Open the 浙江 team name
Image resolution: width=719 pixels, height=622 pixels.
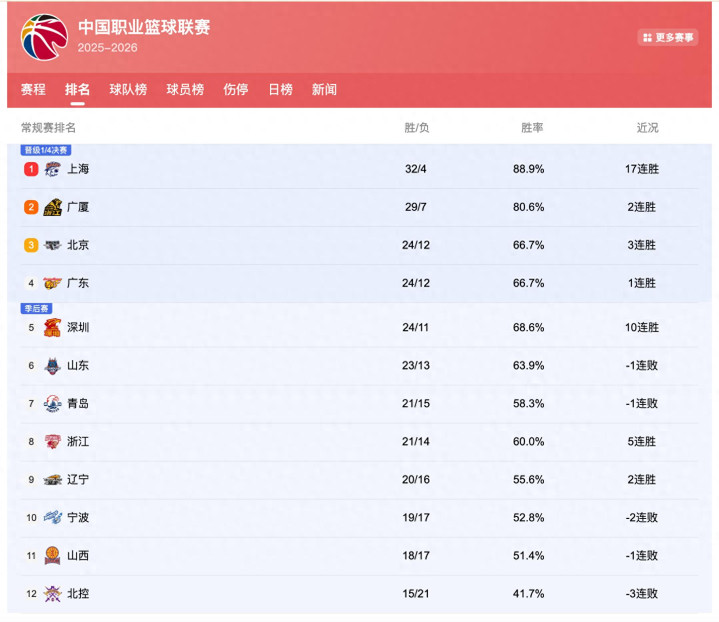pyautogui.click(x=78, y=442)
